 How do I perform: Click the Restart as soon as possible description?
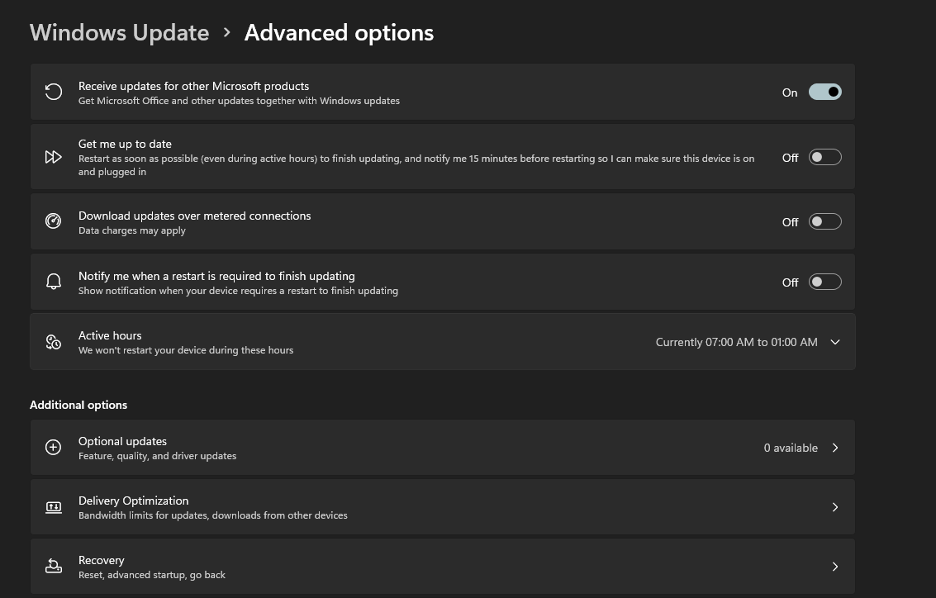pyautogui.click(x=416, y=165)
